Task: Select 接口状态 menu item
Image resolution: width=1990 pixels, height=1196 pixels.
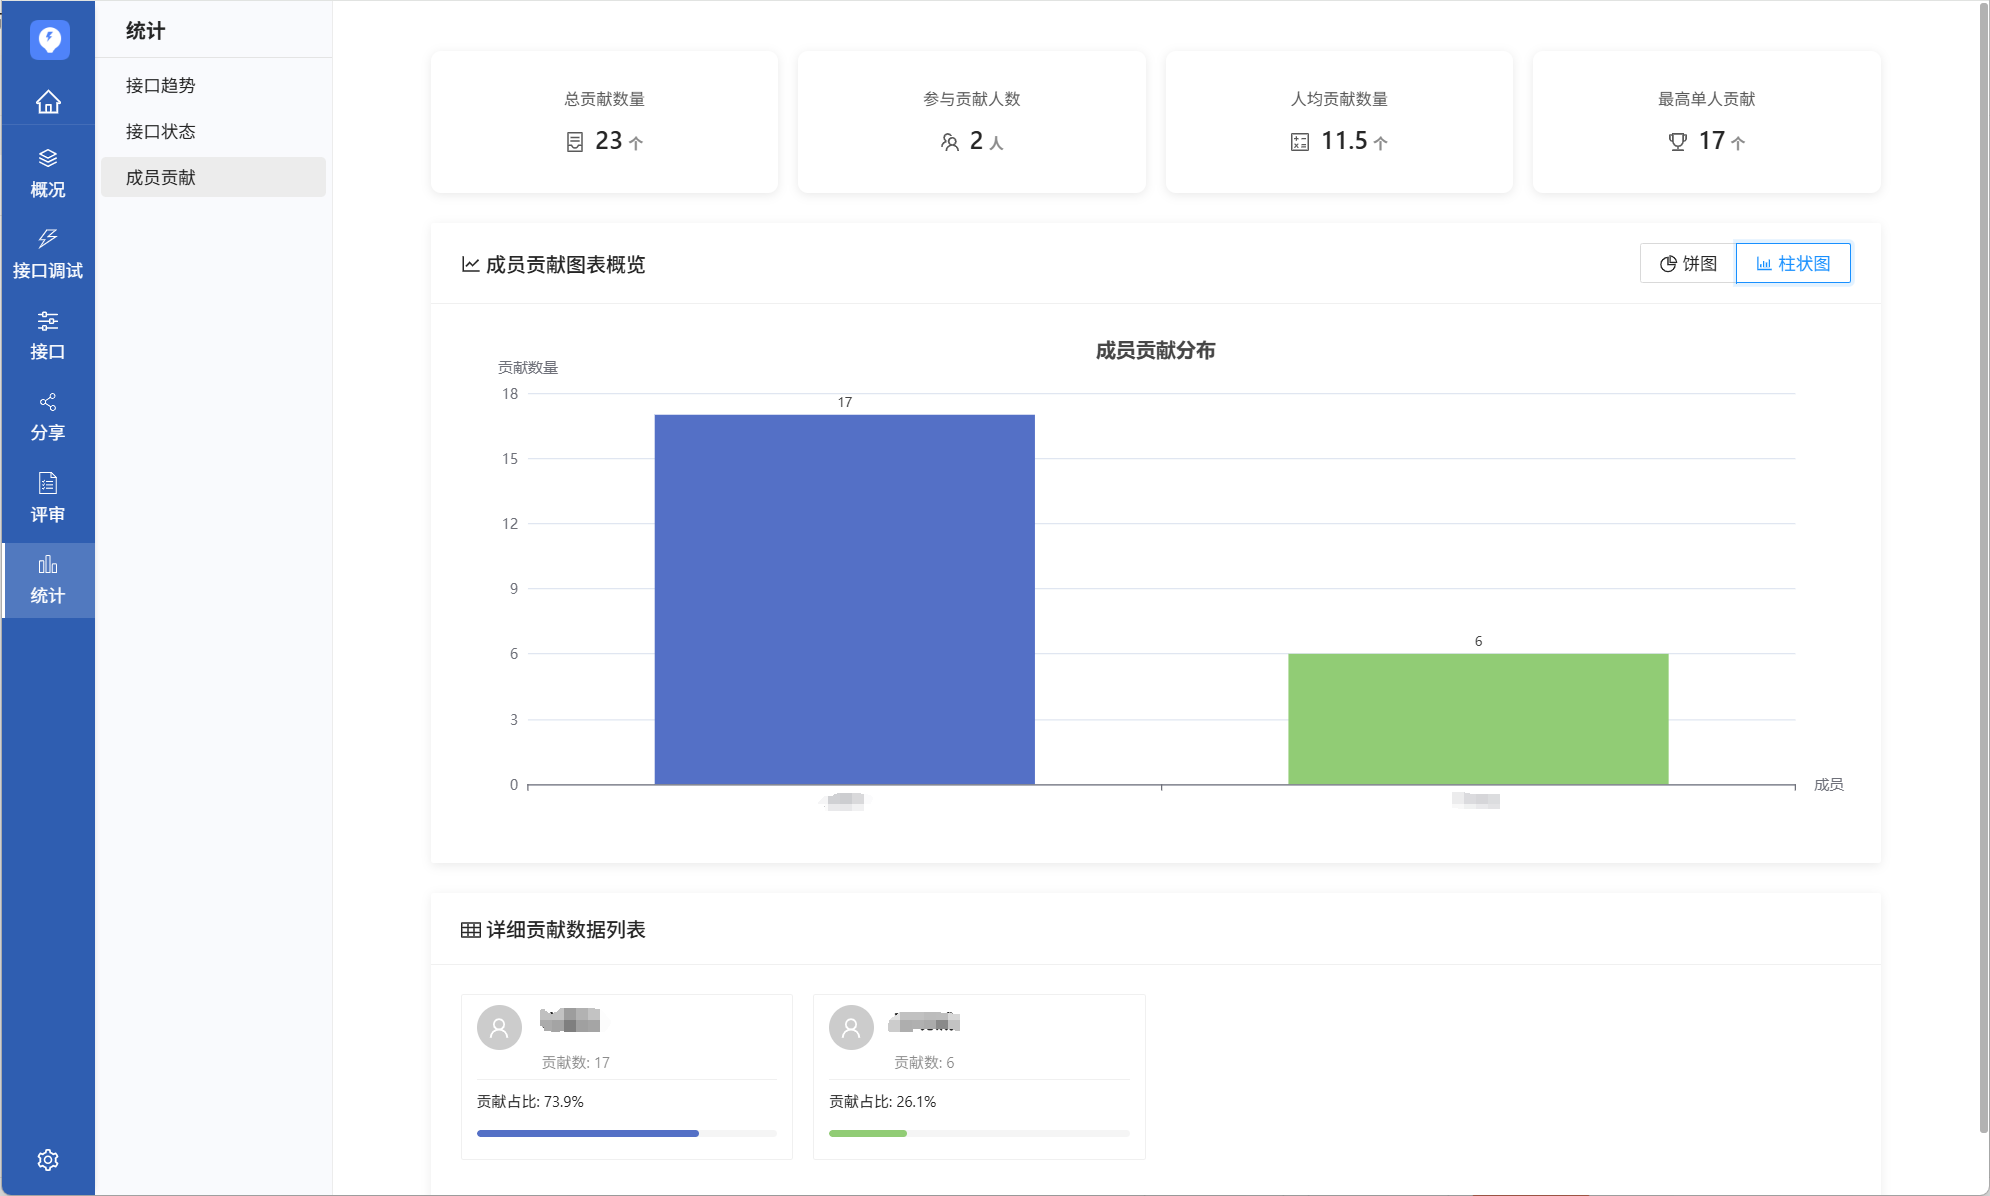Action: (x=161, y=132)
